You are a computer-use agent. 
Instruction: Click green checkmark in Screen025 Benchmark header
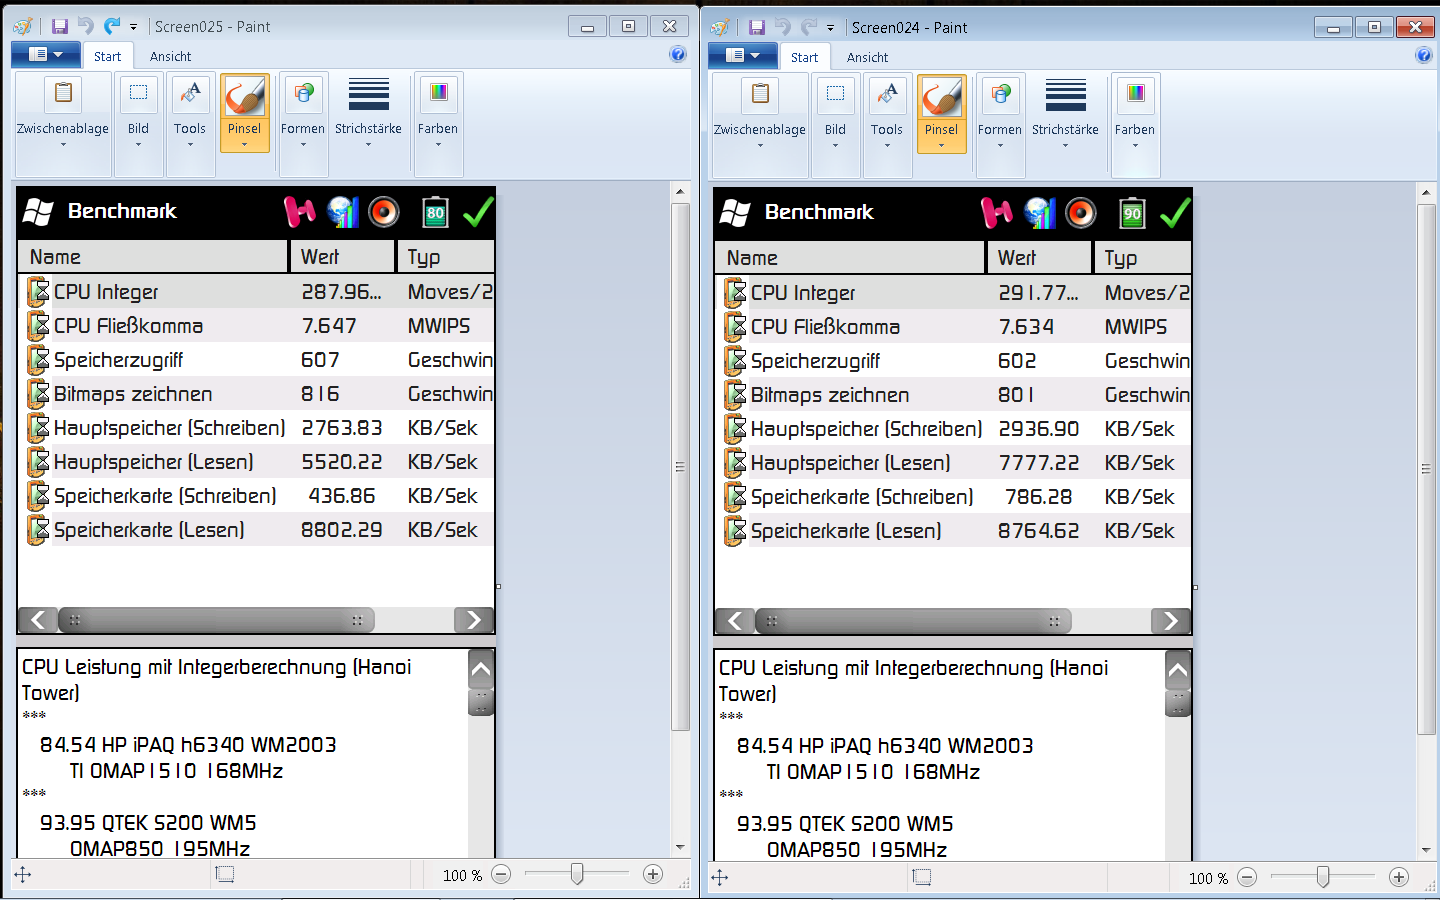point(477,211)
